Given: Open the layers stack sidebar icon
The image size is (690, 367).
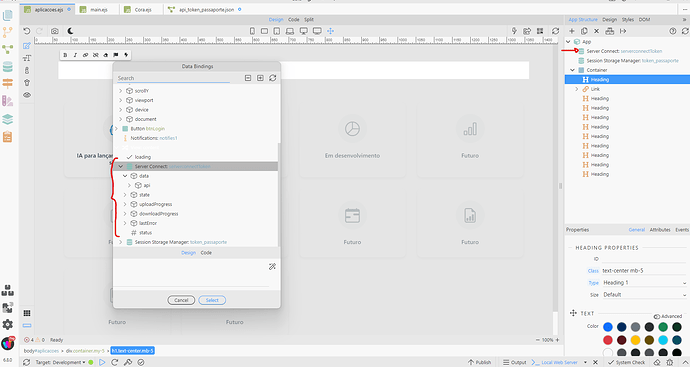Looking at the screenshot, I should coord(7,119).
